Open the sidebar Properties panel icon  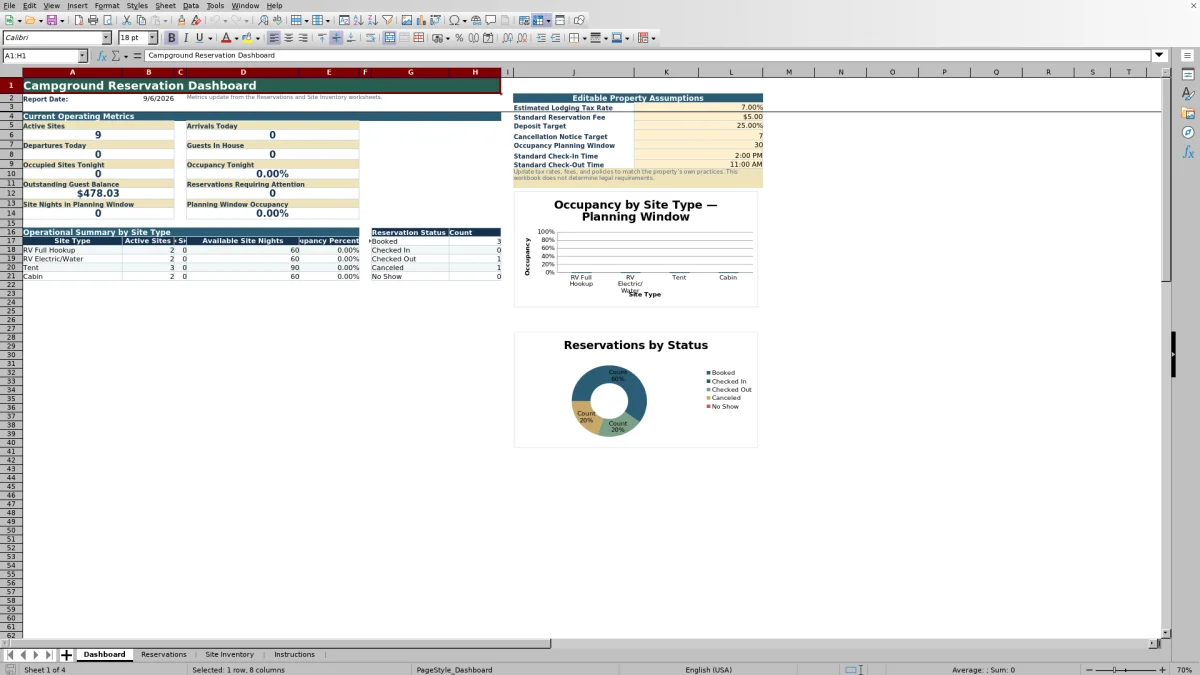click(x=1188, y=75)
